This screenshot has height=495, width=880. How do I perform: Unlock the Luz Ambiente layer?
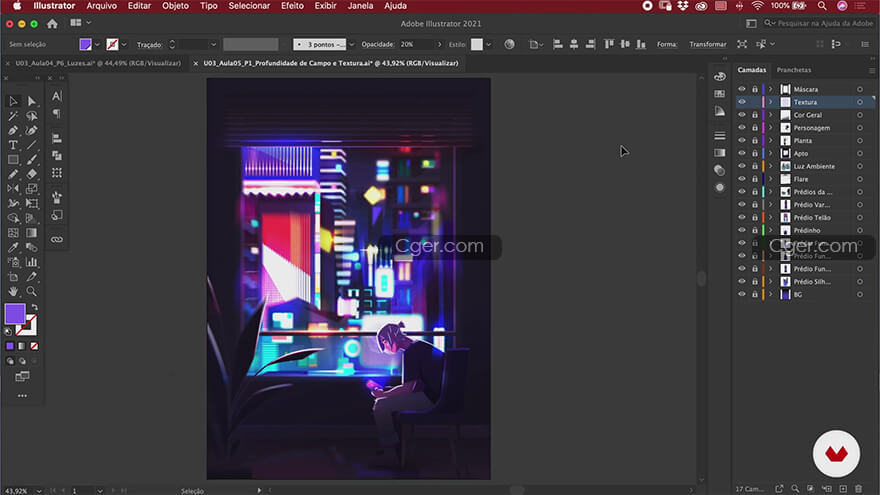tap(755, 166)
